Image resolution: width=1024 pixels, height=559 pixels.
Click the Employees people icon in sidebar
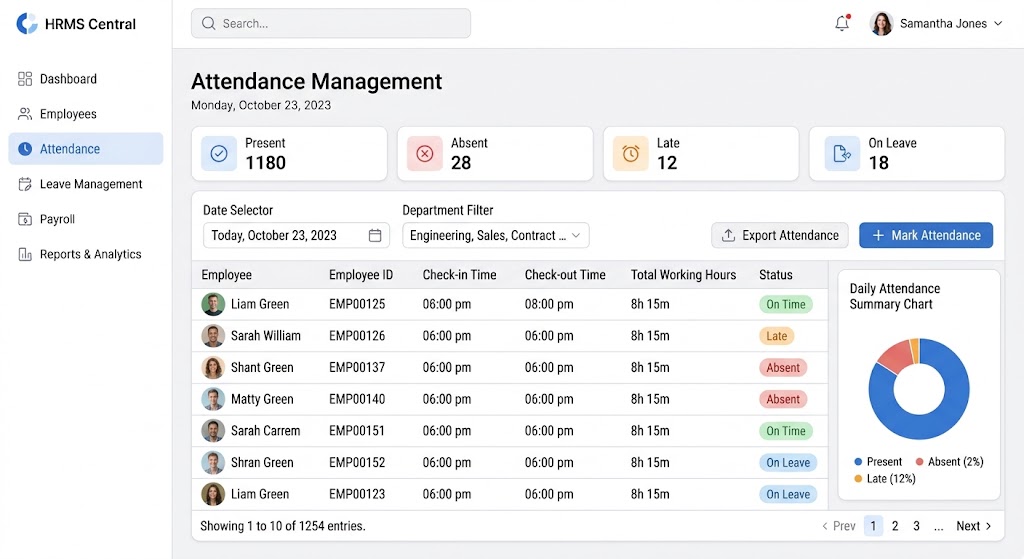(x=25, y=114)
